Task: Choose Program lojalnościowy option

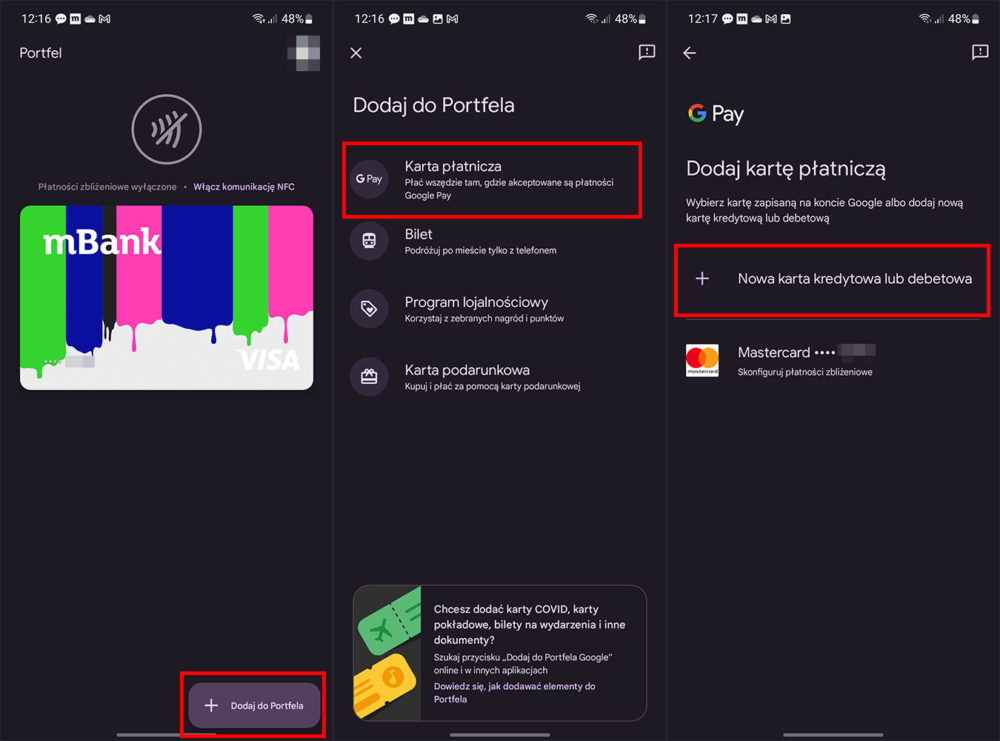Action: (499, 309)
